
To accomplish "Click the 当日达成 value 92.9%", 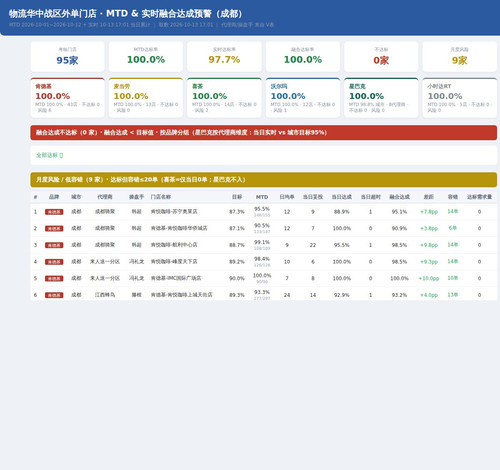I will [x=341, y=295].
